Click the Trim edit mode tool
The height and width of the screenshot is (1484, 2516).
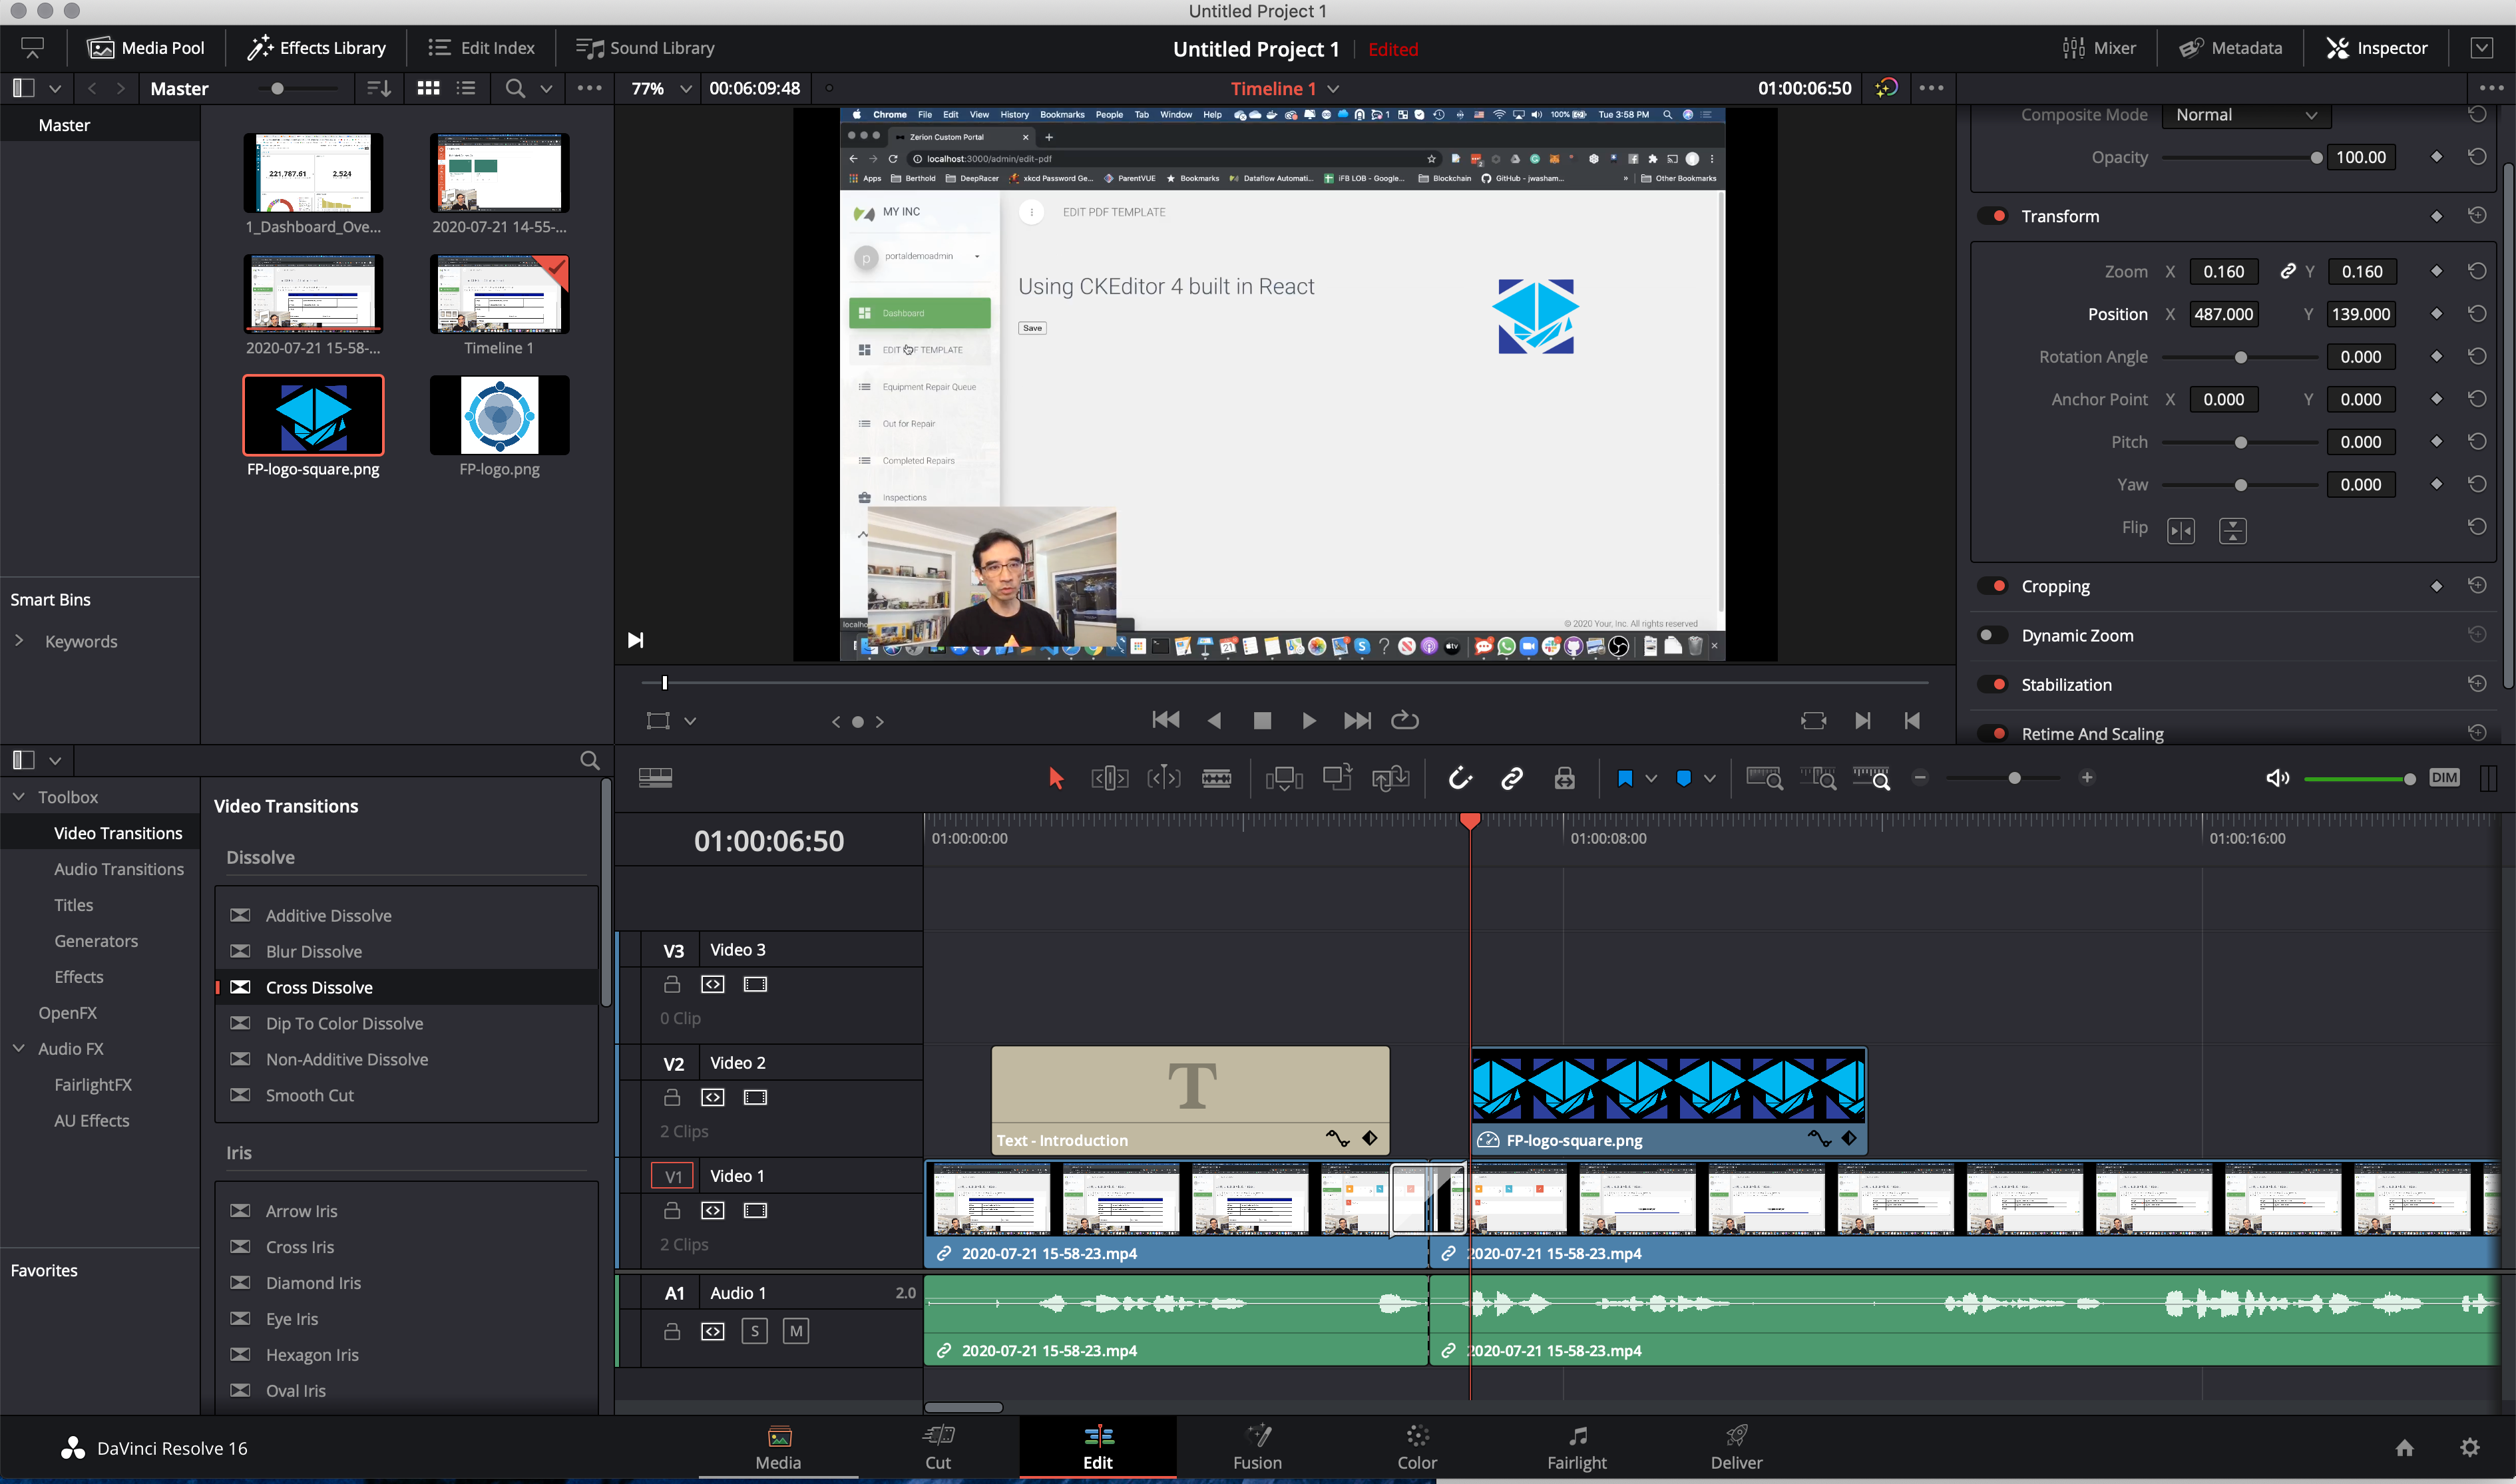coord(1110,778)
